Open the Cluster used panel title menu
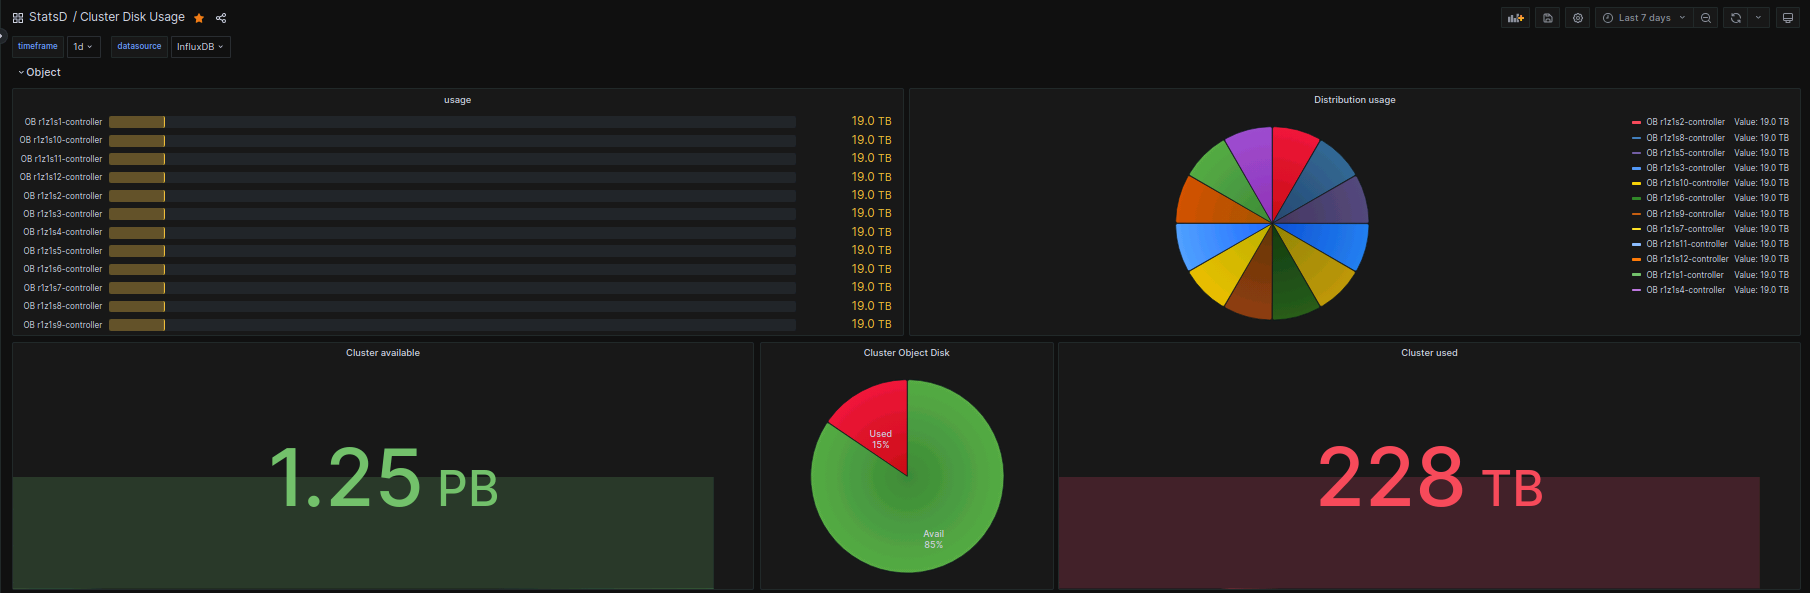 point(1429,353)
